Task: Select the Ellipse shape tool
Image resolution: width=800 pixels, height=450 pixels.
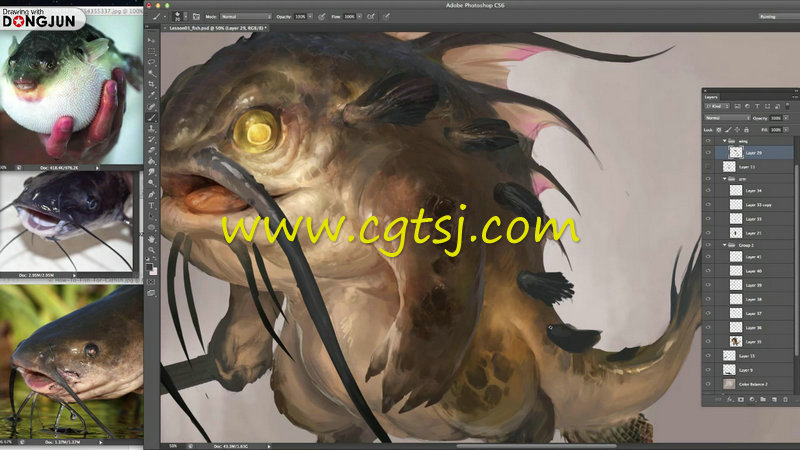Action: pos(152,228)
